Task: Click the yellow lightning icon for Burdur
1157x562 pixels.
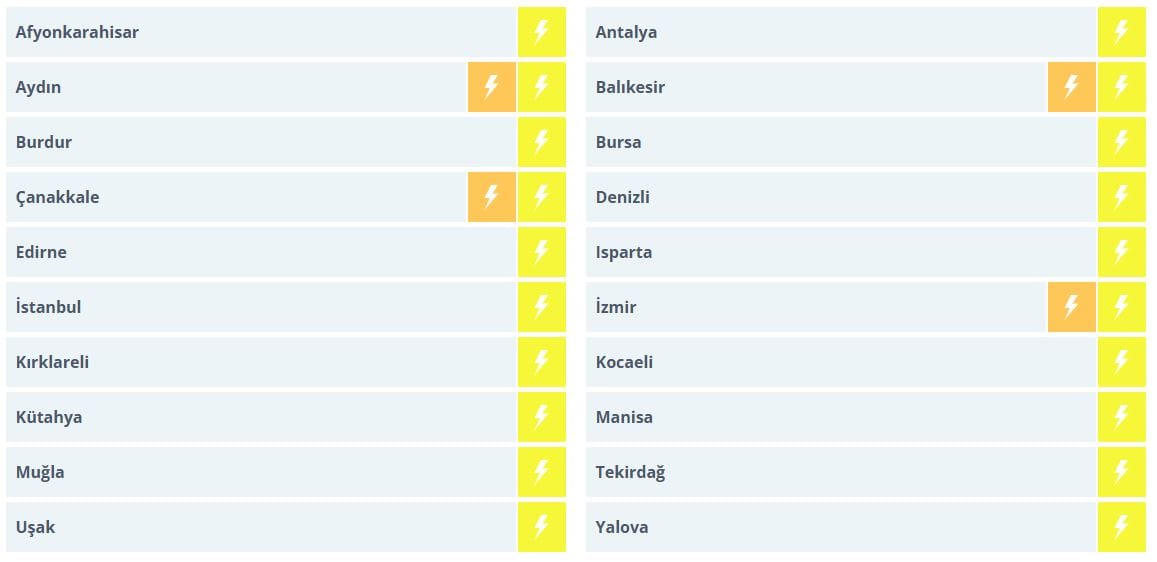Action: pyautogui.click(x=541, y=142)
